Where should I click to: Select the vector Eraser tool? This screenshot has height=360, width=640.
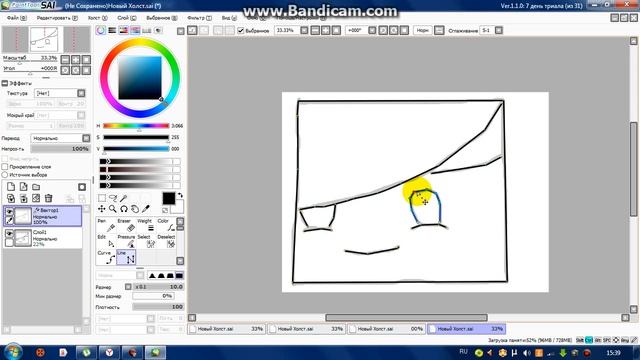pos(126,225)
